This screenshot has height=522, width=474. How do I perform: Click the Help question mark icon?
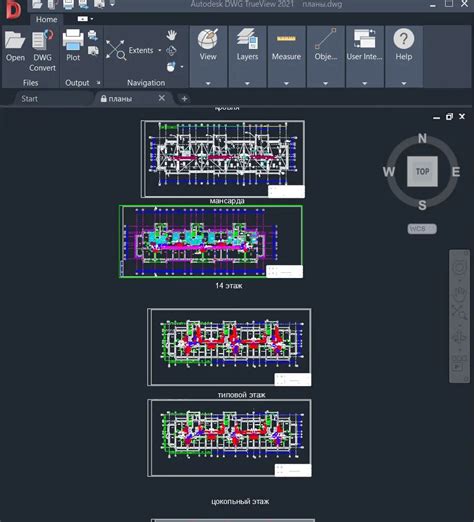[404, 39]
